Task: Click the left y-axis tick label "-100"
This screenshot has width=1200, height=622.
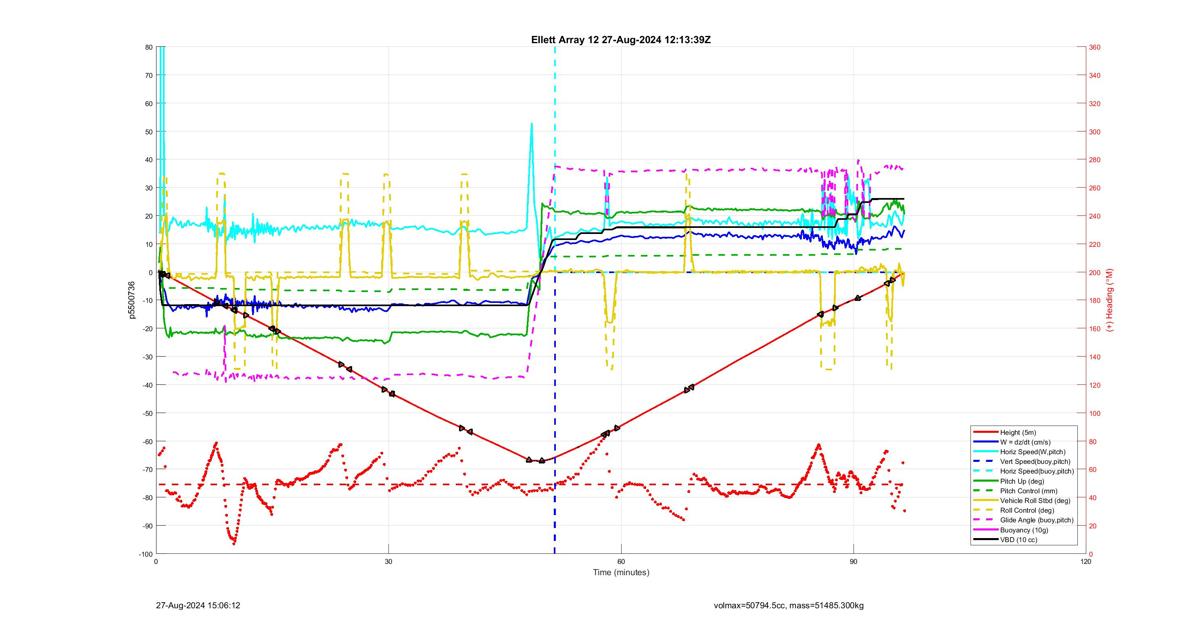Action: point(145,554)
